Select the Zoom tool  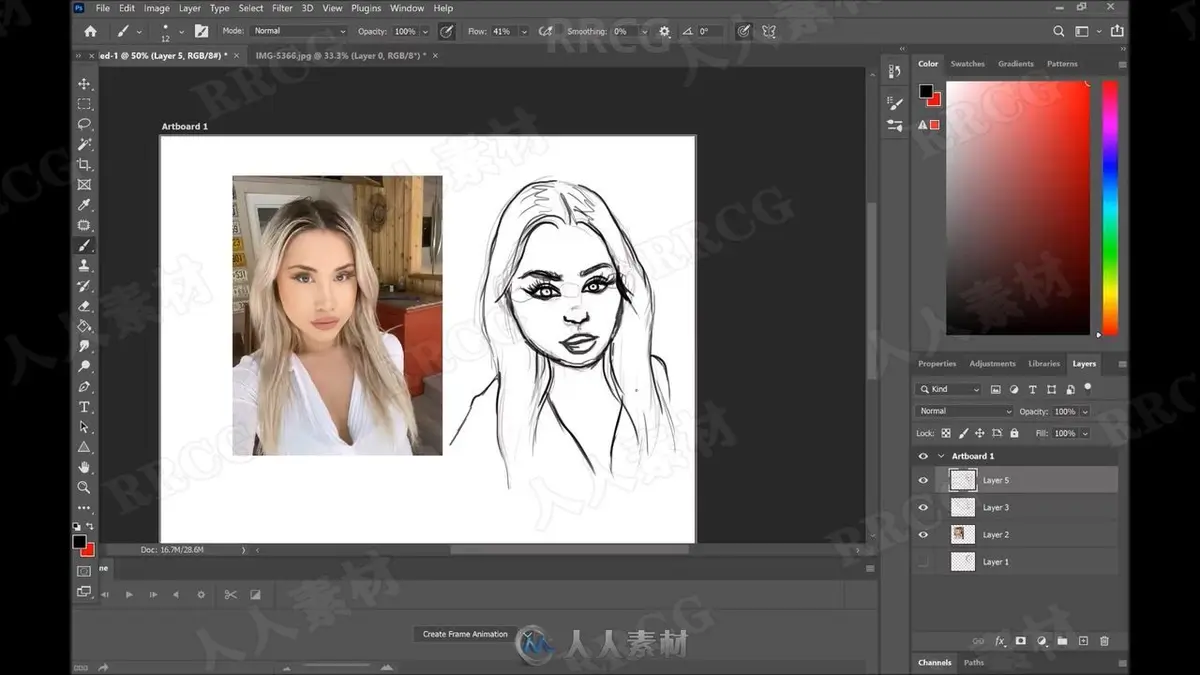coord(84,487)
